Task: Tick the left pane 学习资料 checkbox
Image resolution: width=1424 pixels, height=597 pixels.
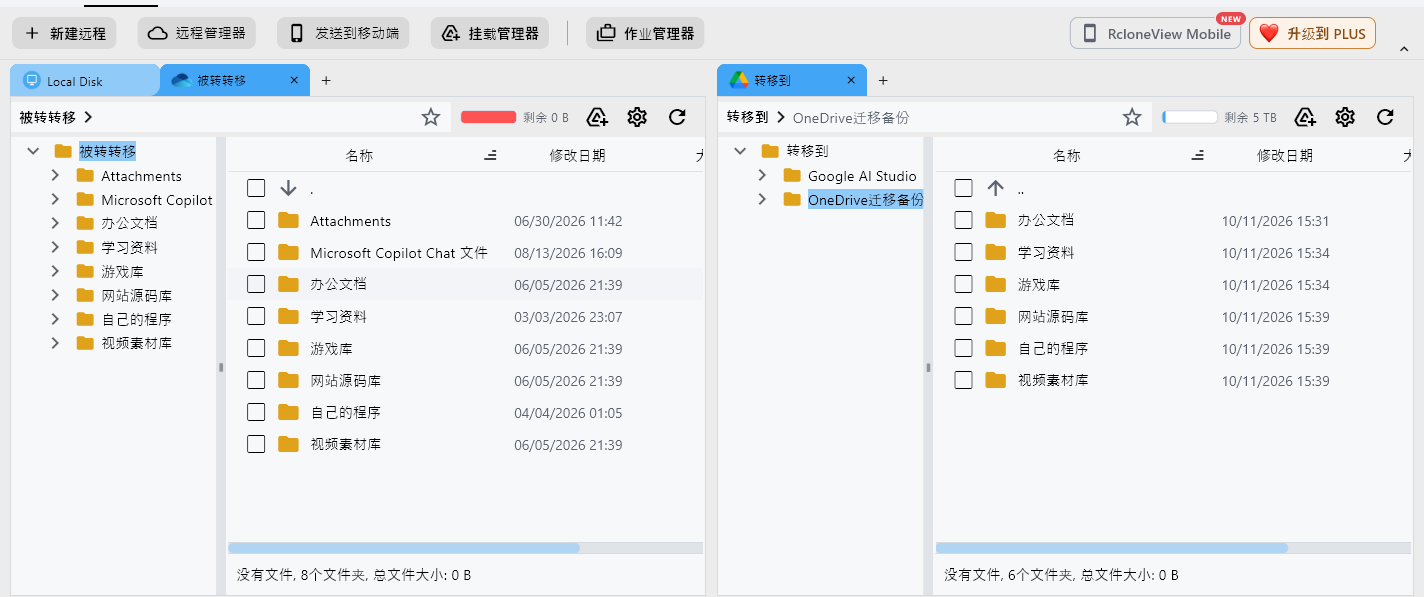Action: (256, 316)
